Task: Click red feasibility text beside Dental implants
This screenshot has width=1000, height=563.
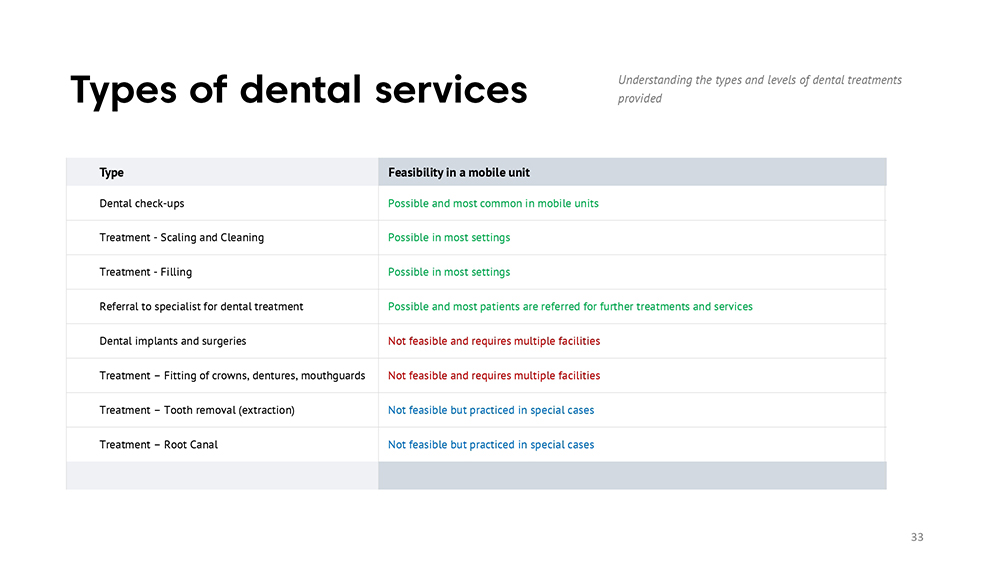Action: point(494,341)
